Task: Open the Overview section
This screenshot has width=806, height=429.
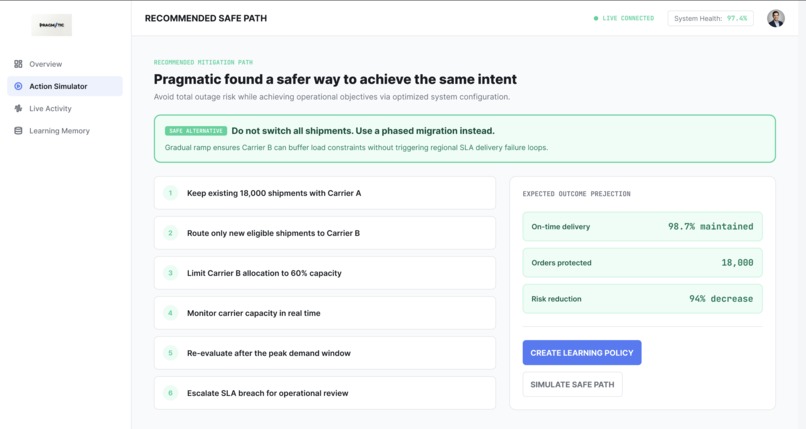Action: tap(65, 64)
